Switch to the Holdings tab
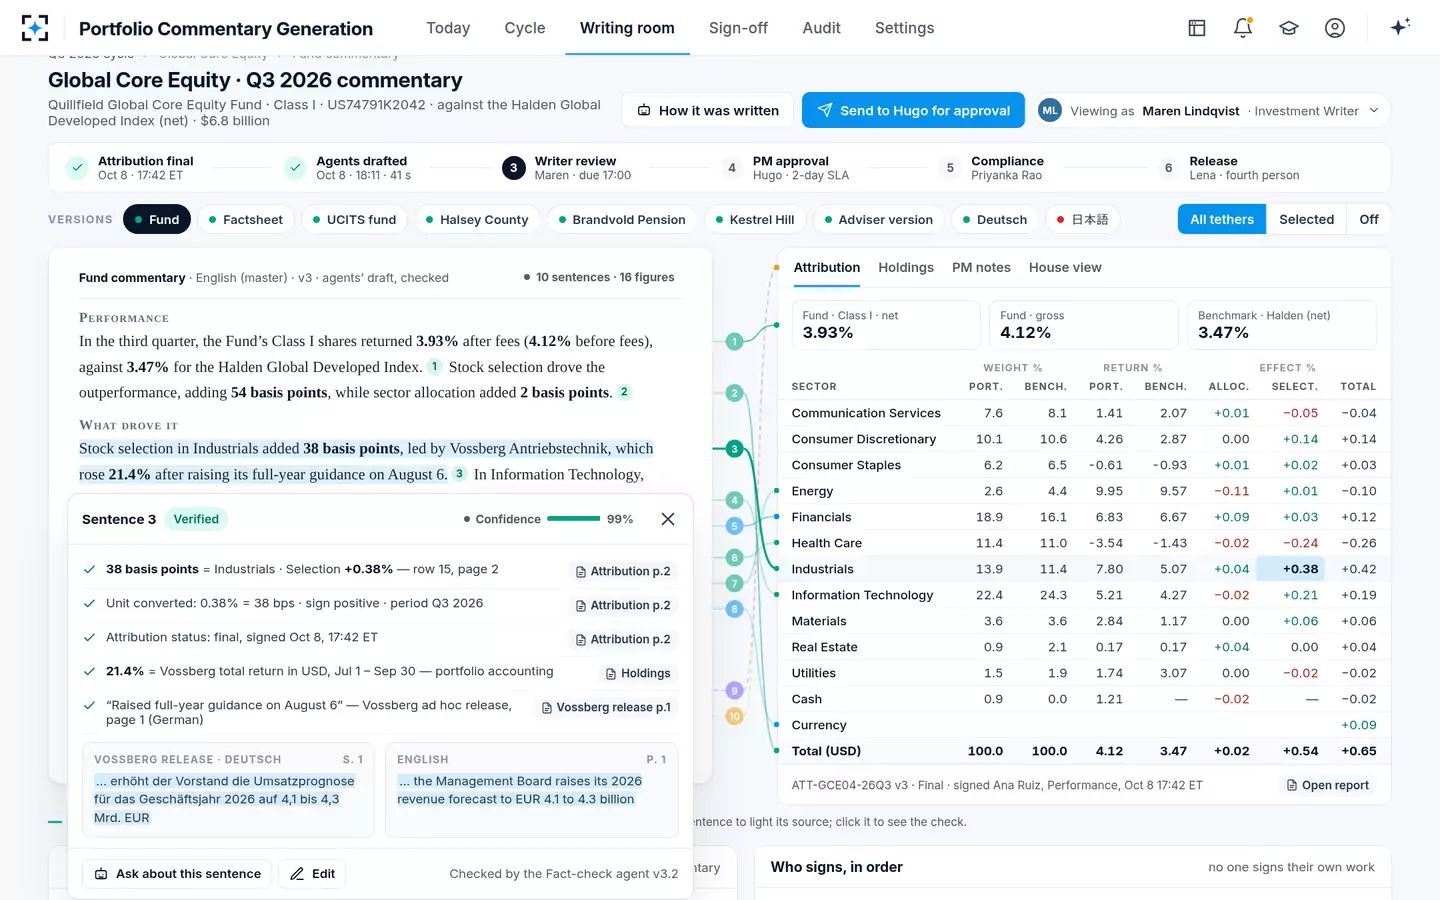1440x900 pixels. tap(906, 268)
